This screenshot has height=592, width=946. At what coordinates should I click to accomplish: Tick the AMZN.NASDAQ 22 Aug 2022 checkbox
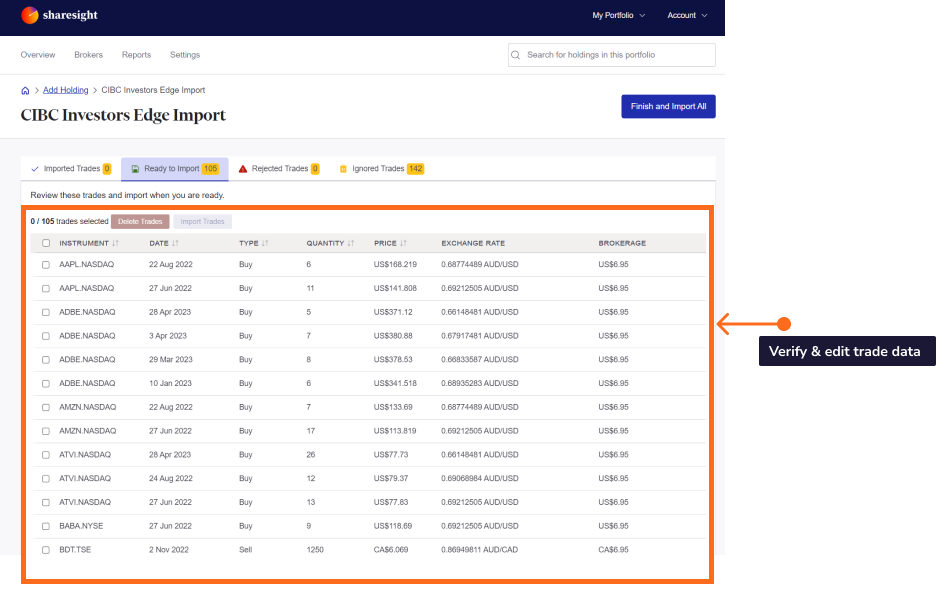(46, 407)
